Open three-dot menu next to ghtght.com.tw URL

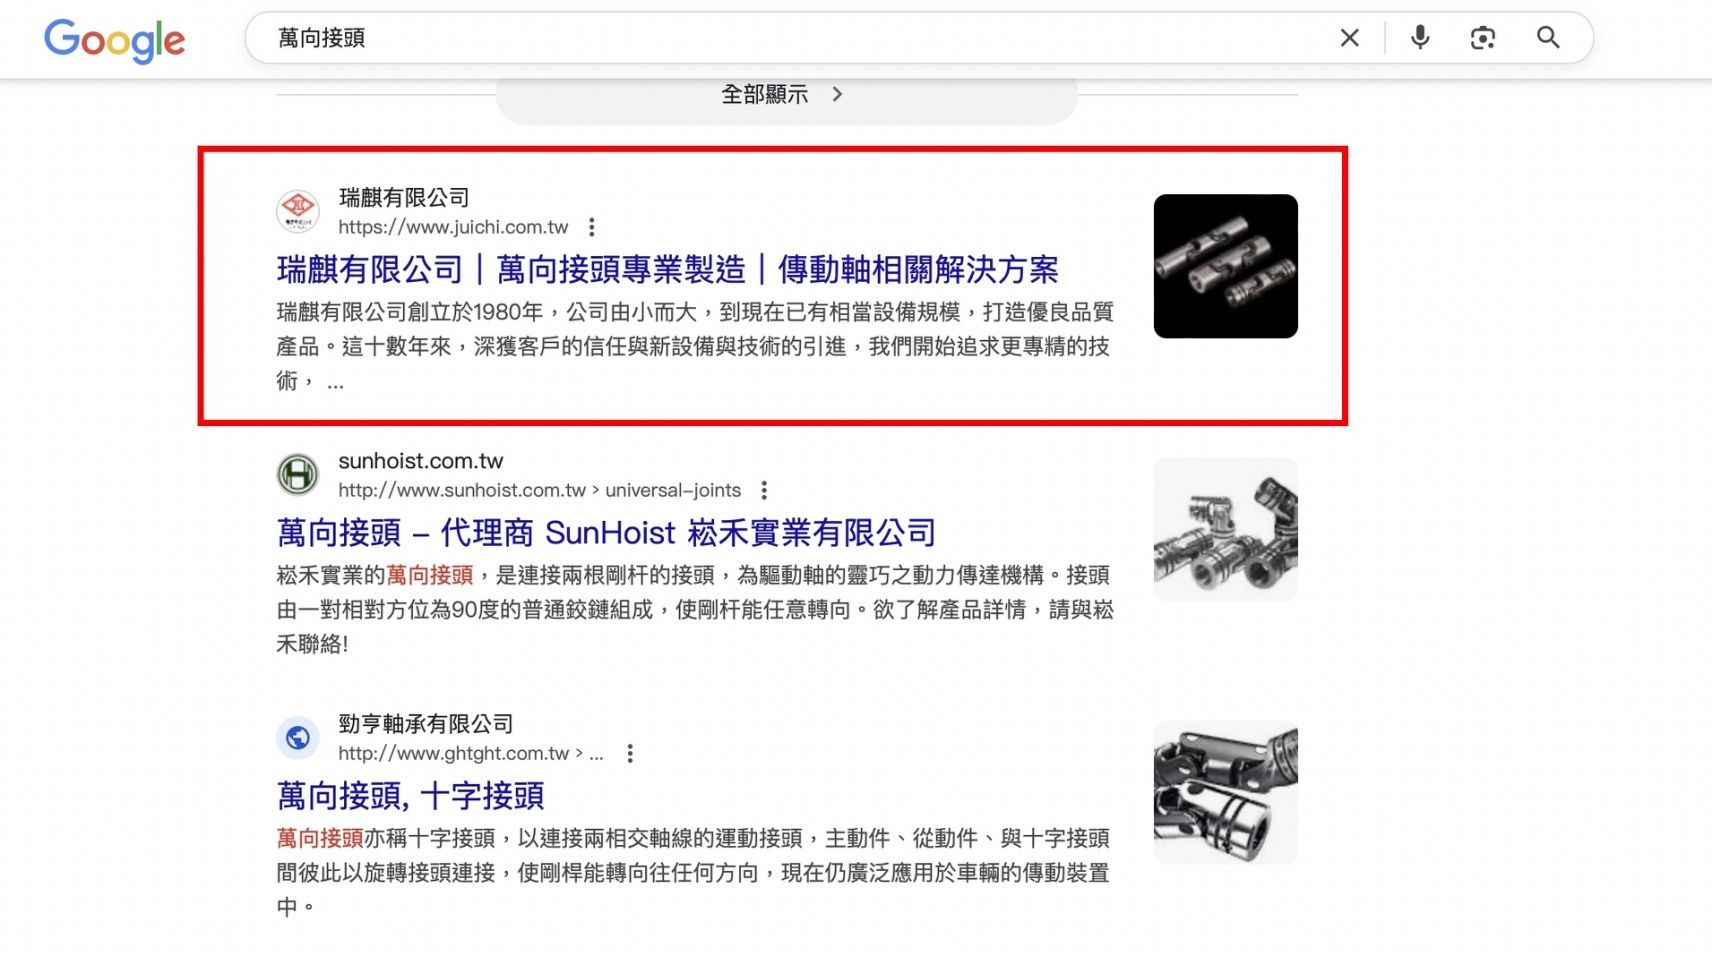point(630,753)
